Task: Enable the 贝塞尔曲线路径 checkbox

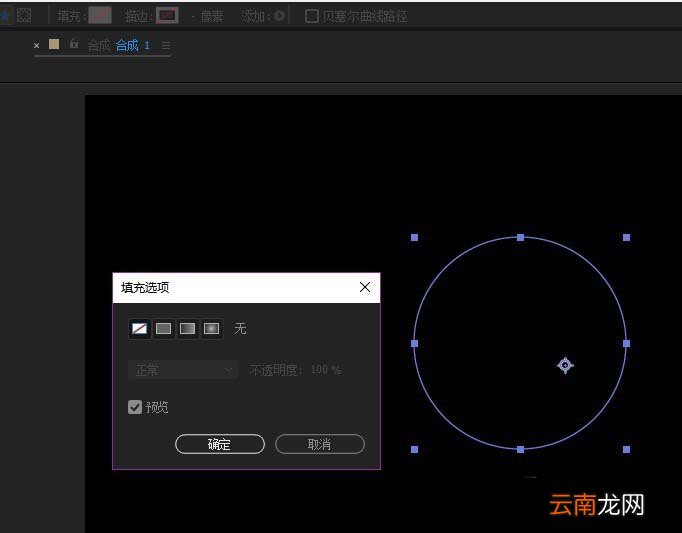Action: [311, 16]
